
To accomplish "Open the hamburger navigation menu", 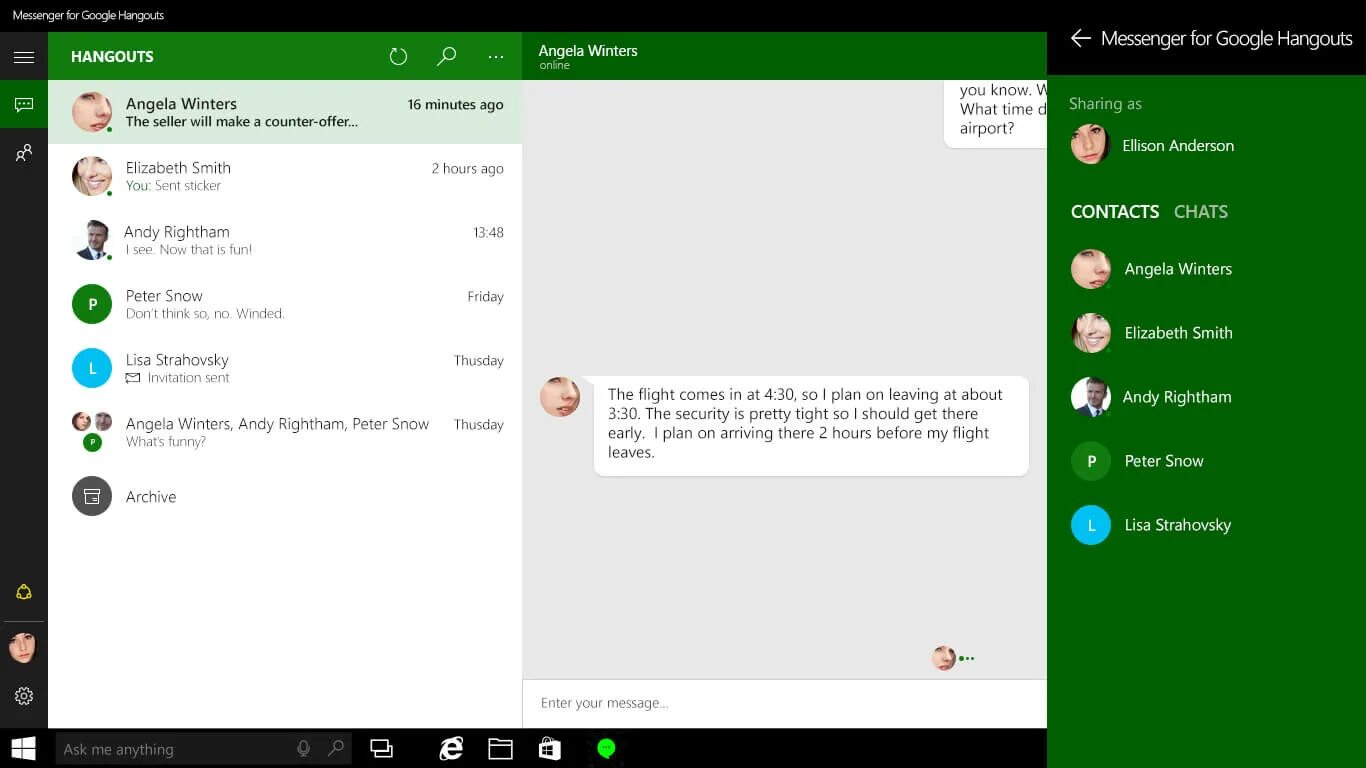I will coord(24,57).
